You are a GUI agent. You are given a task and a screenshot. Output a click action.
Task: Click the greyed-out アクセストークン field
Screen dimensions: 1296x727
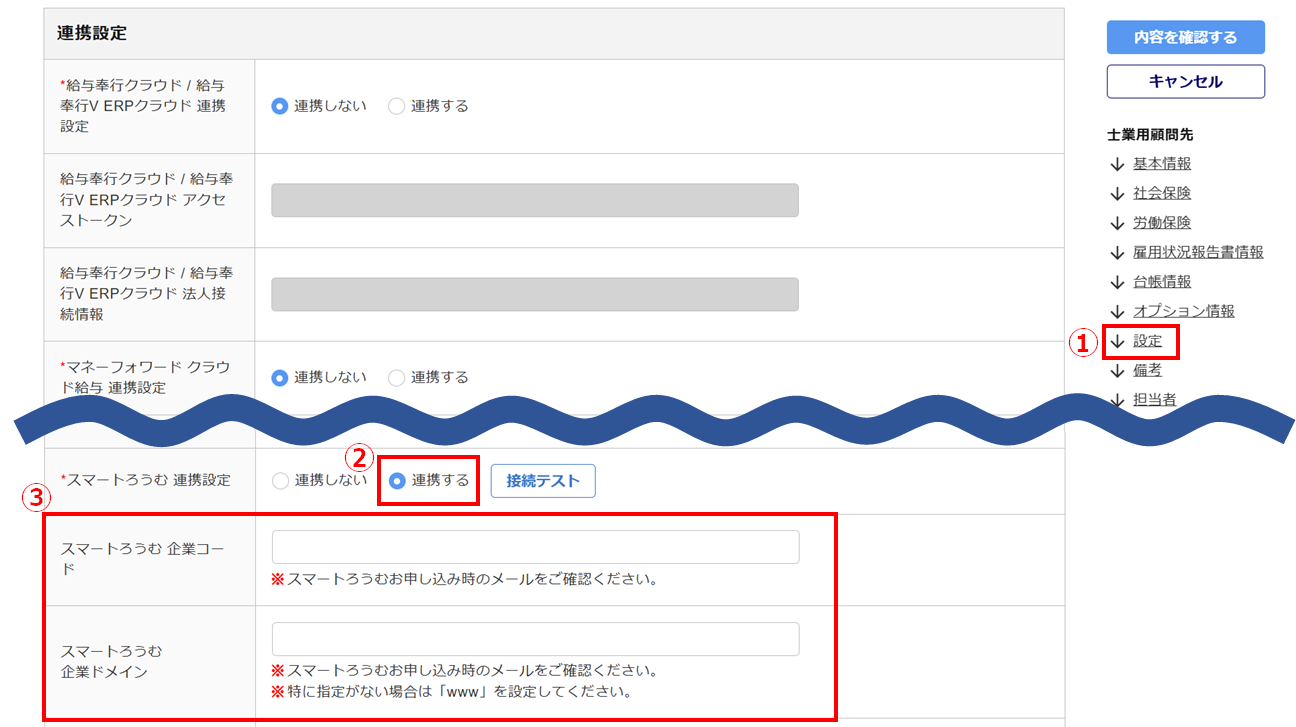[535, 200]
